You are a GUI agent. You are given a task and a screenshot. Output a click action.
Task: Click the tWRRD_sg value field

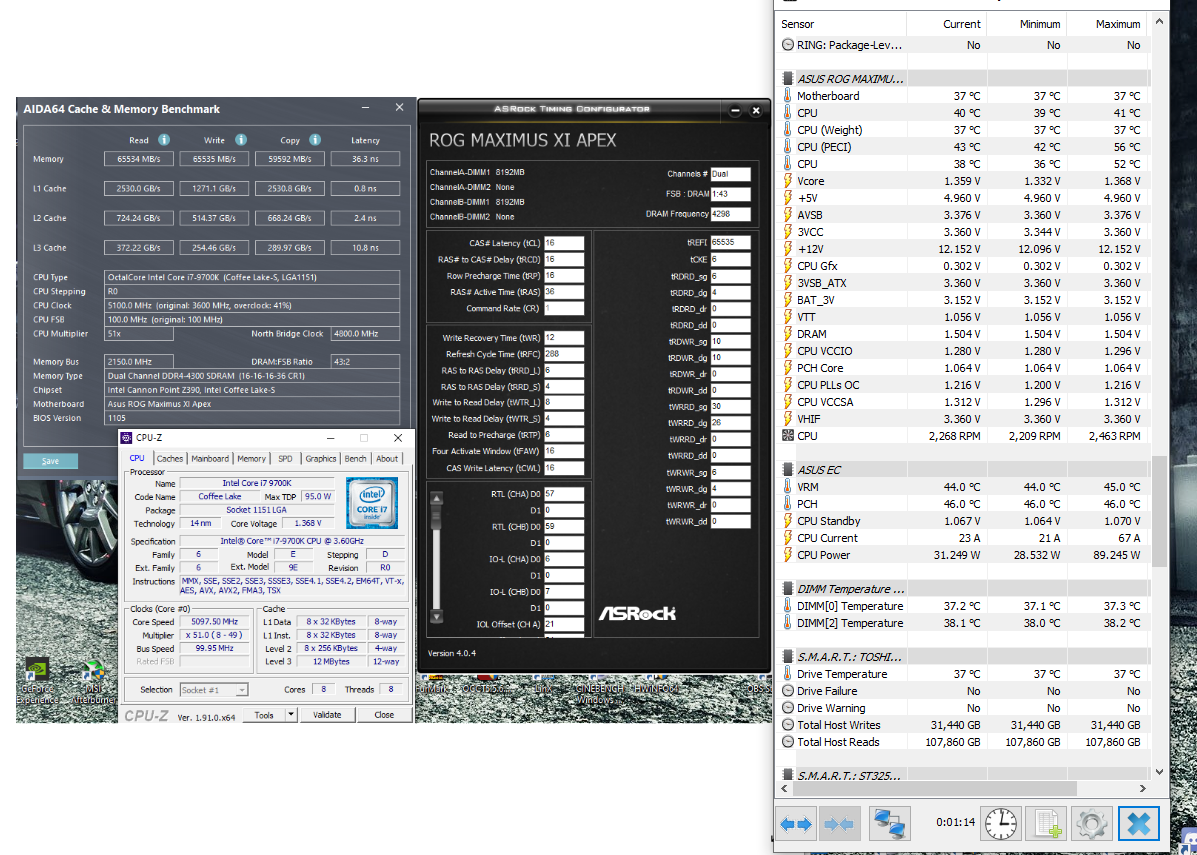point(731,406)
